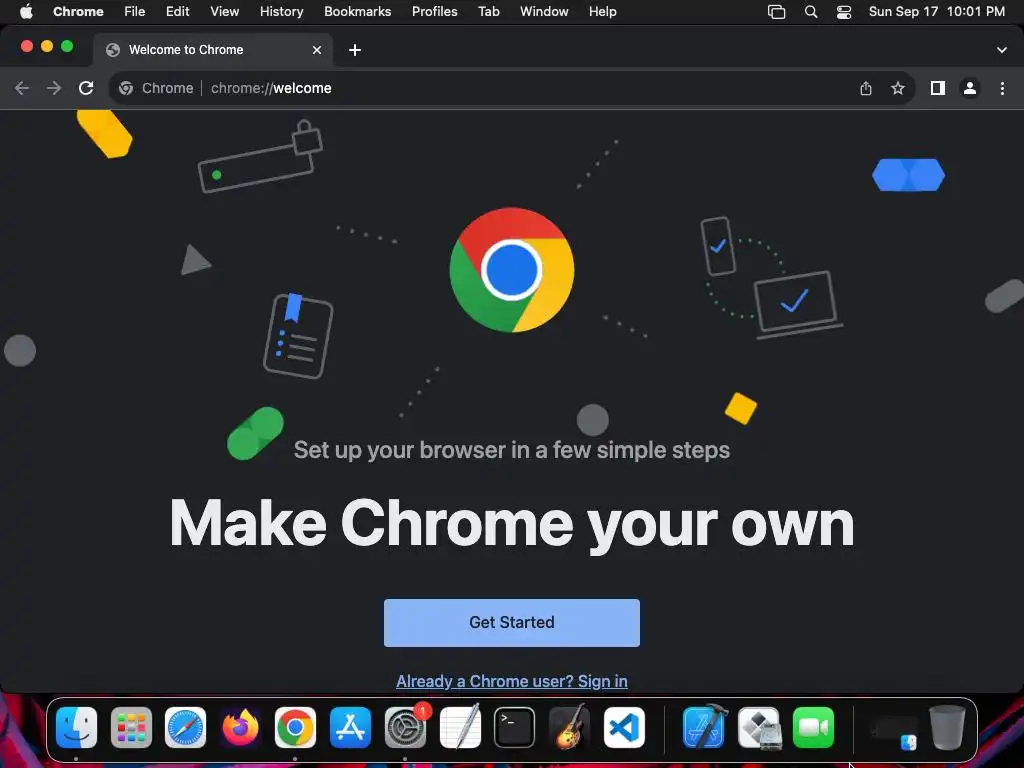This screenshot has width=1024, height=768.
Task: Launch Terminal from the Dock
Action: coord(515,728)
